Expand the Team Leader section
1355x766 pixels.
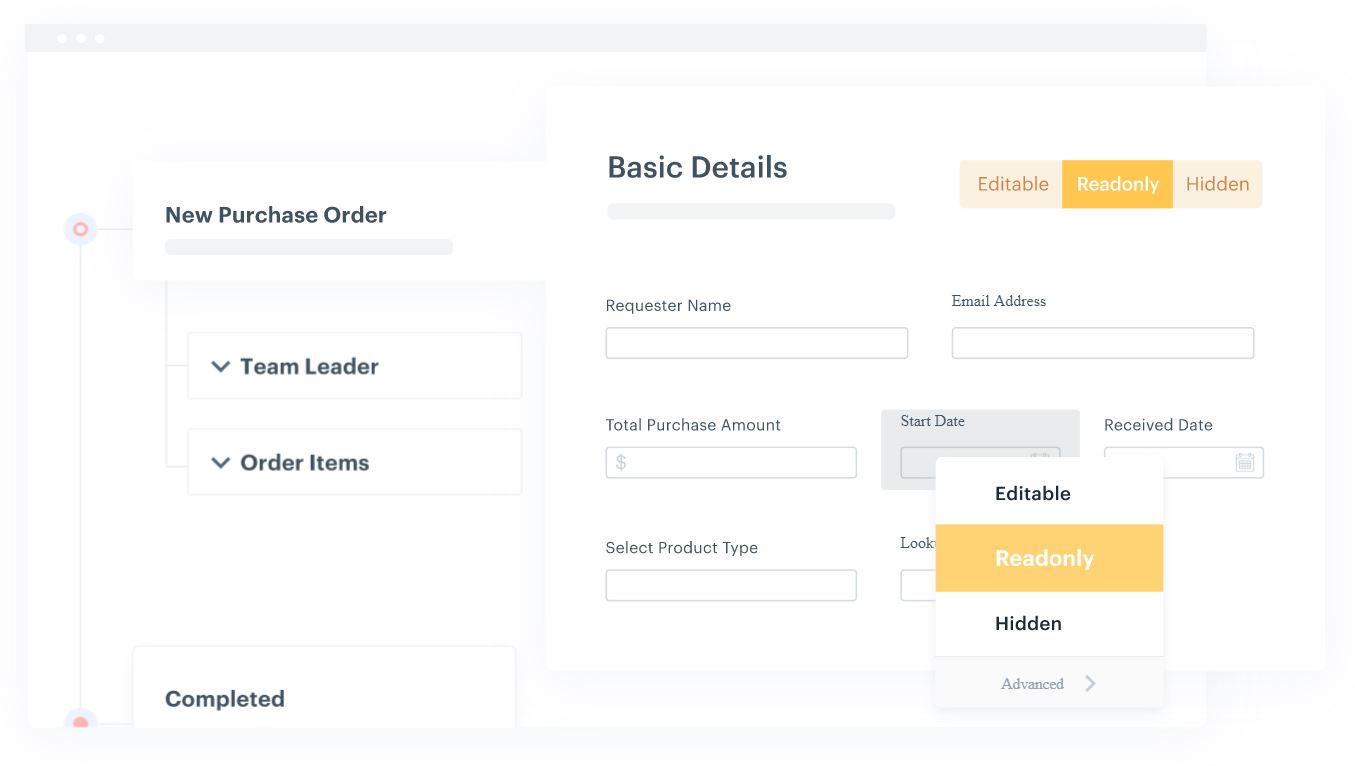click(221, 367)
